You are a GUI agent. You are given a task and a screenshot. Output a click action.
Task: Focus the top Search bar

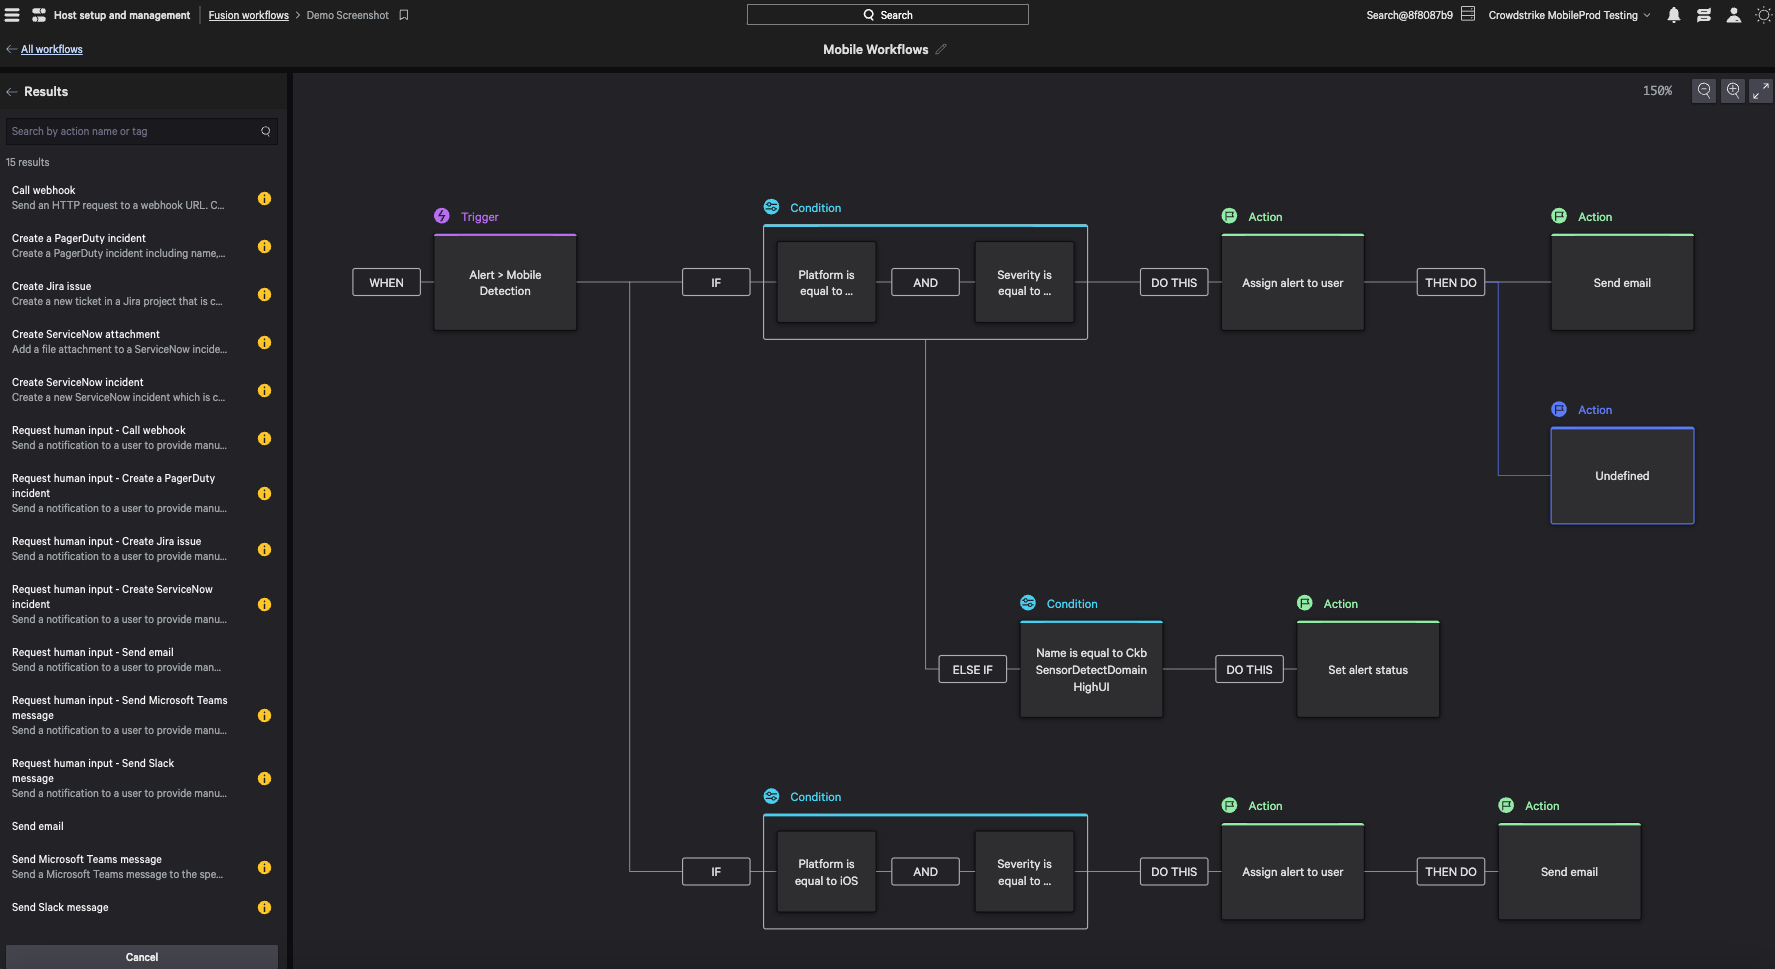887,15
